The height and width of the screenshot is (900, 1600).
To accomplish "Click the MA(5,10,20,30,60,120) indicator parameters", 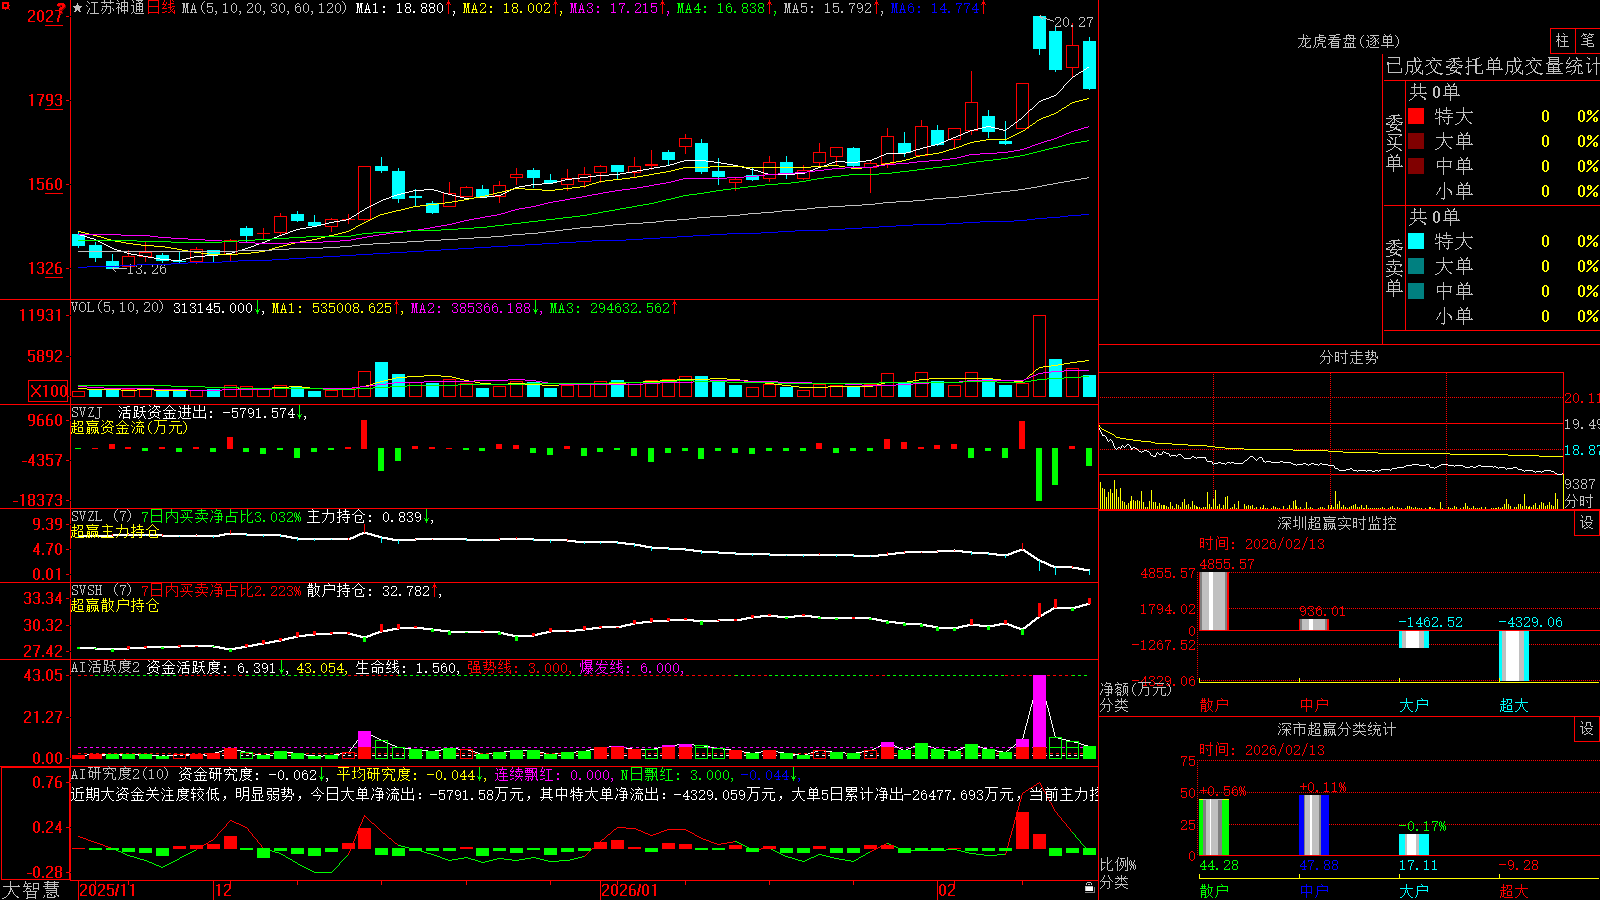I will pos(264,8).
